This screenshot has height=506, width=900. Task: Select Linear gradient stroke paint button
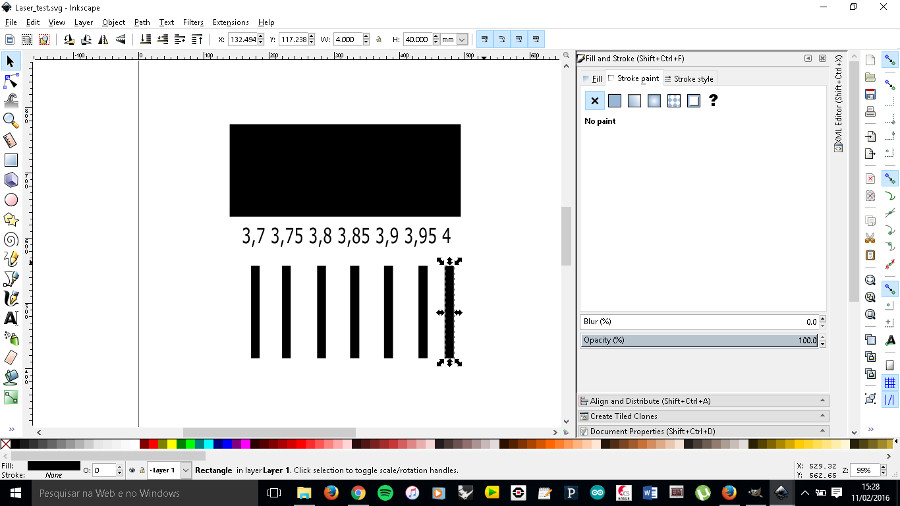point(634,101)
